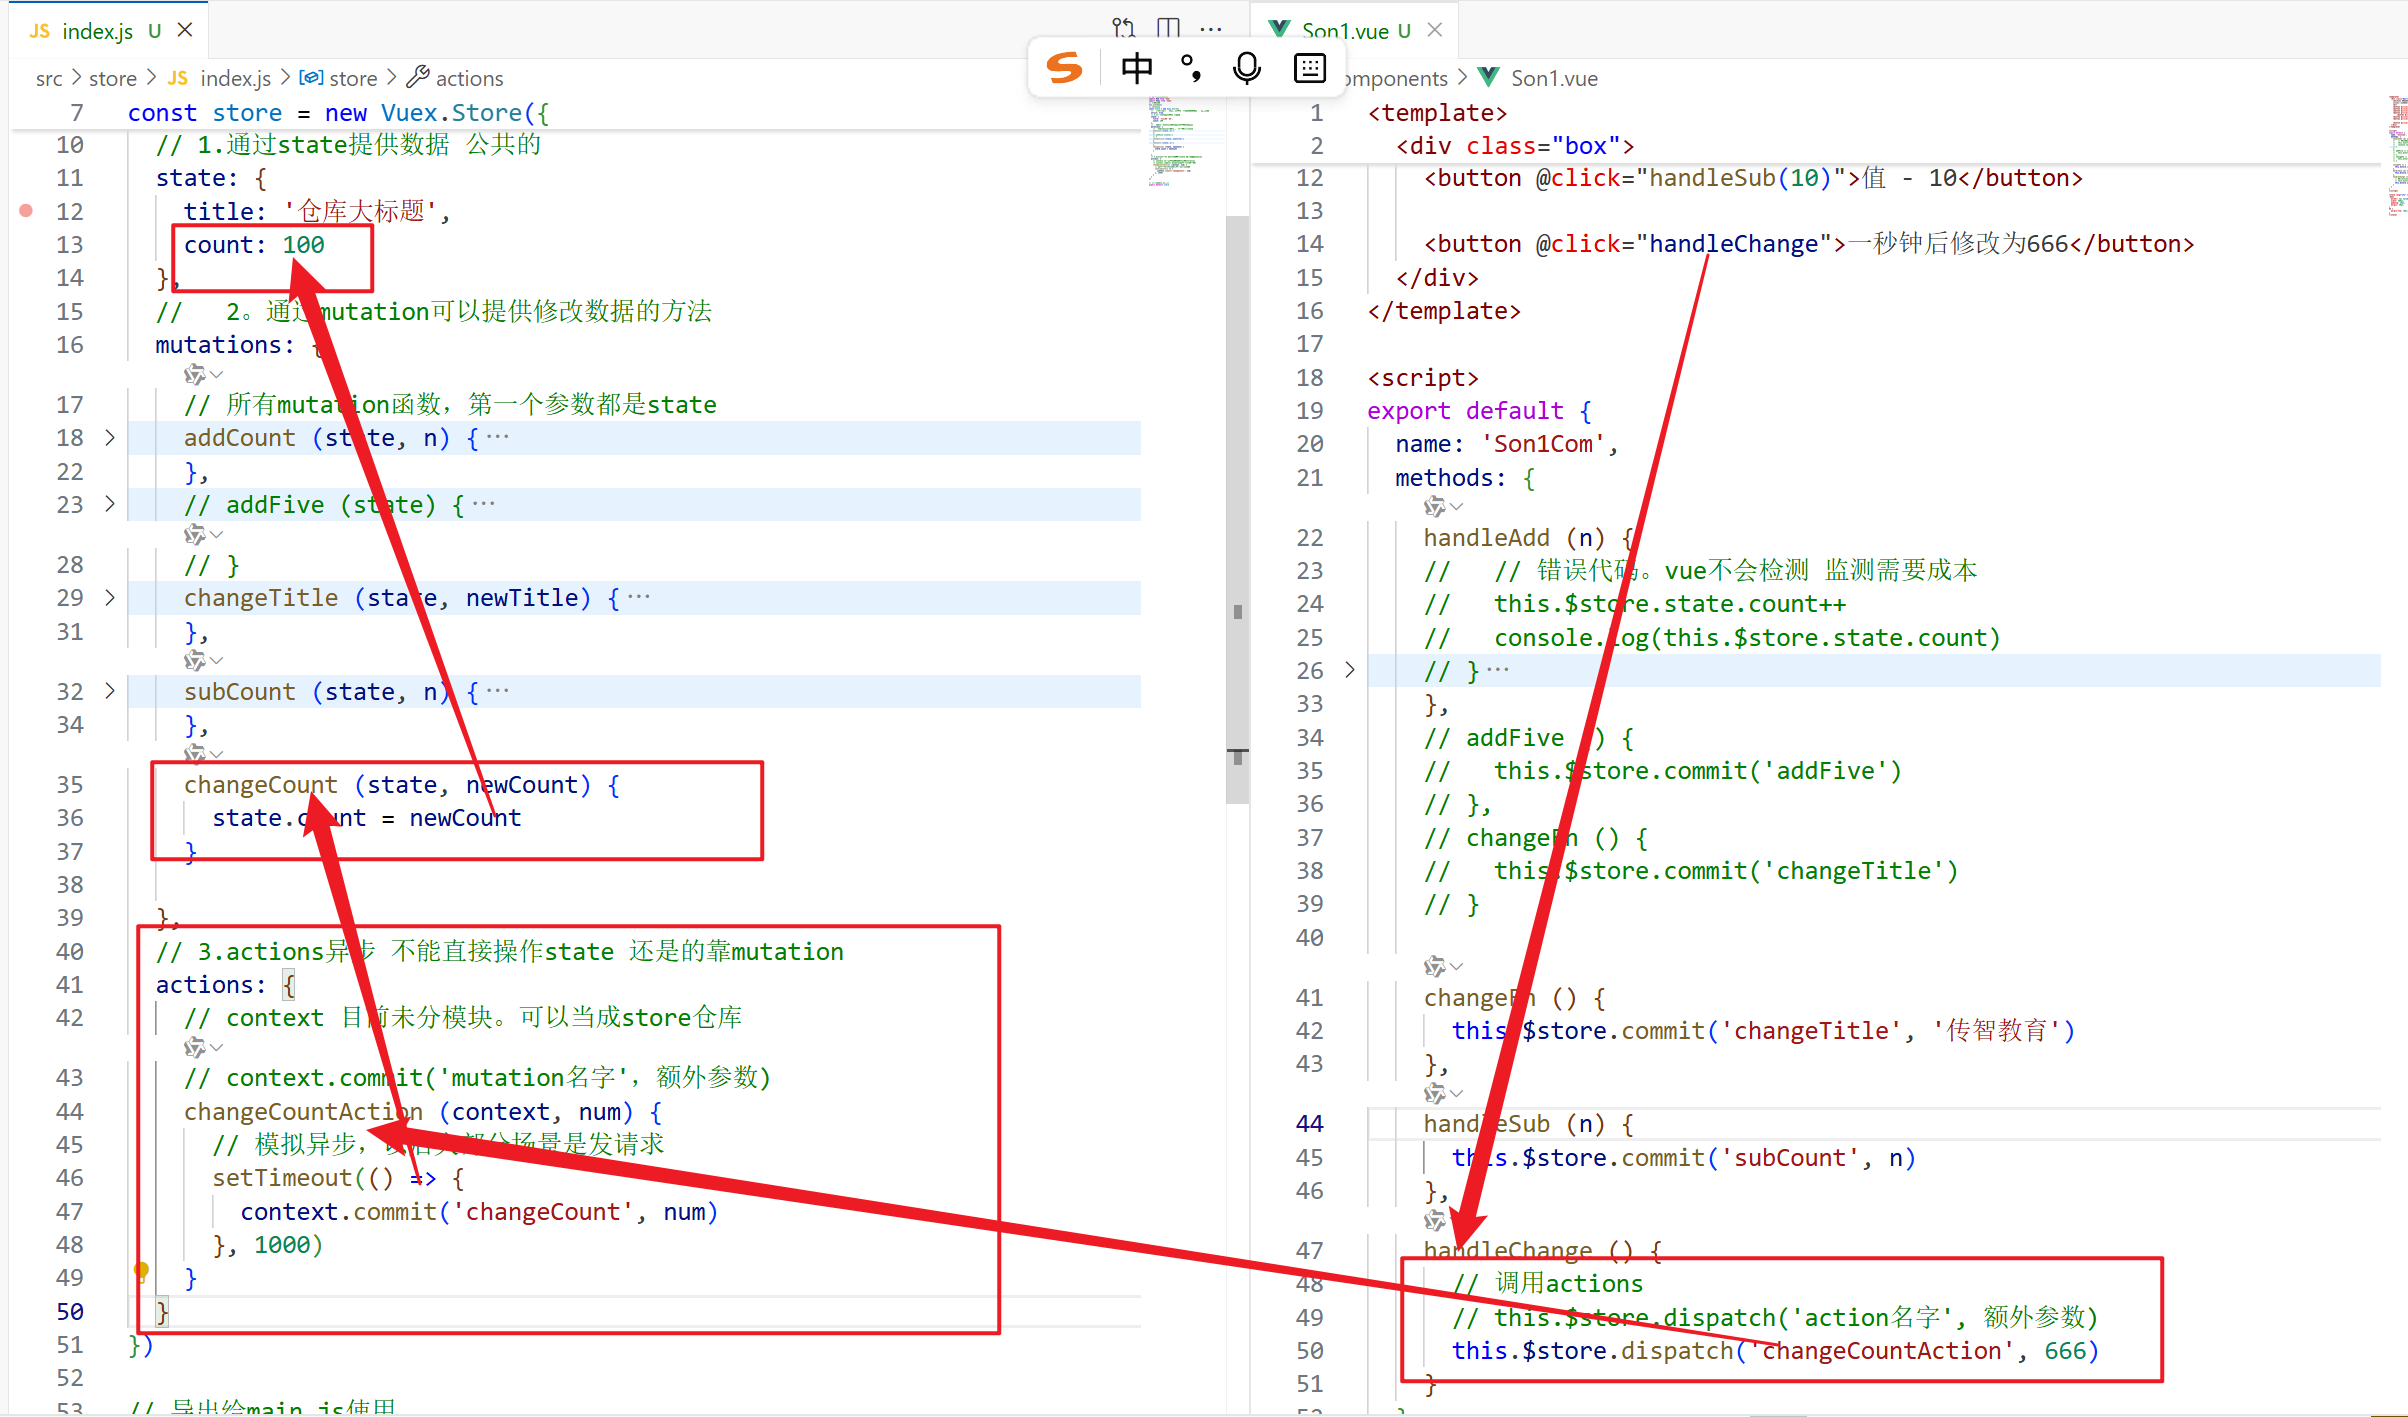Viewport: 2408px width, 1417px height.
Task: Click the lightbulb quick-fix icon at line 49
Action: click(x=142, y=1271)
